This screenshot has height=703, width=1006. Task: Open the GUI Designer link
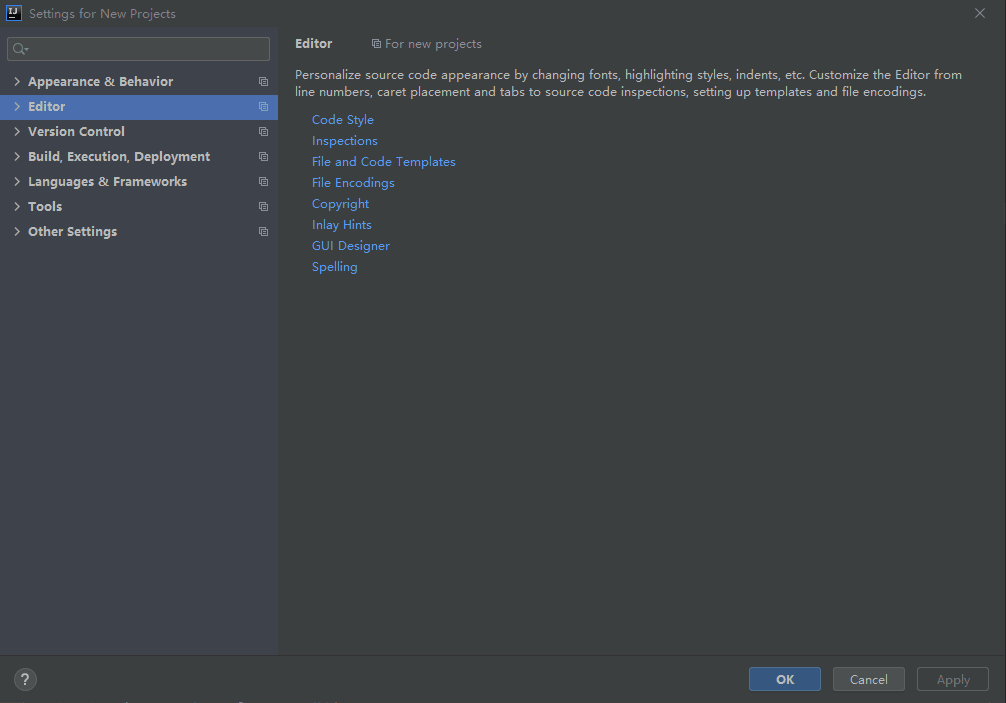[x=350, y=246]
